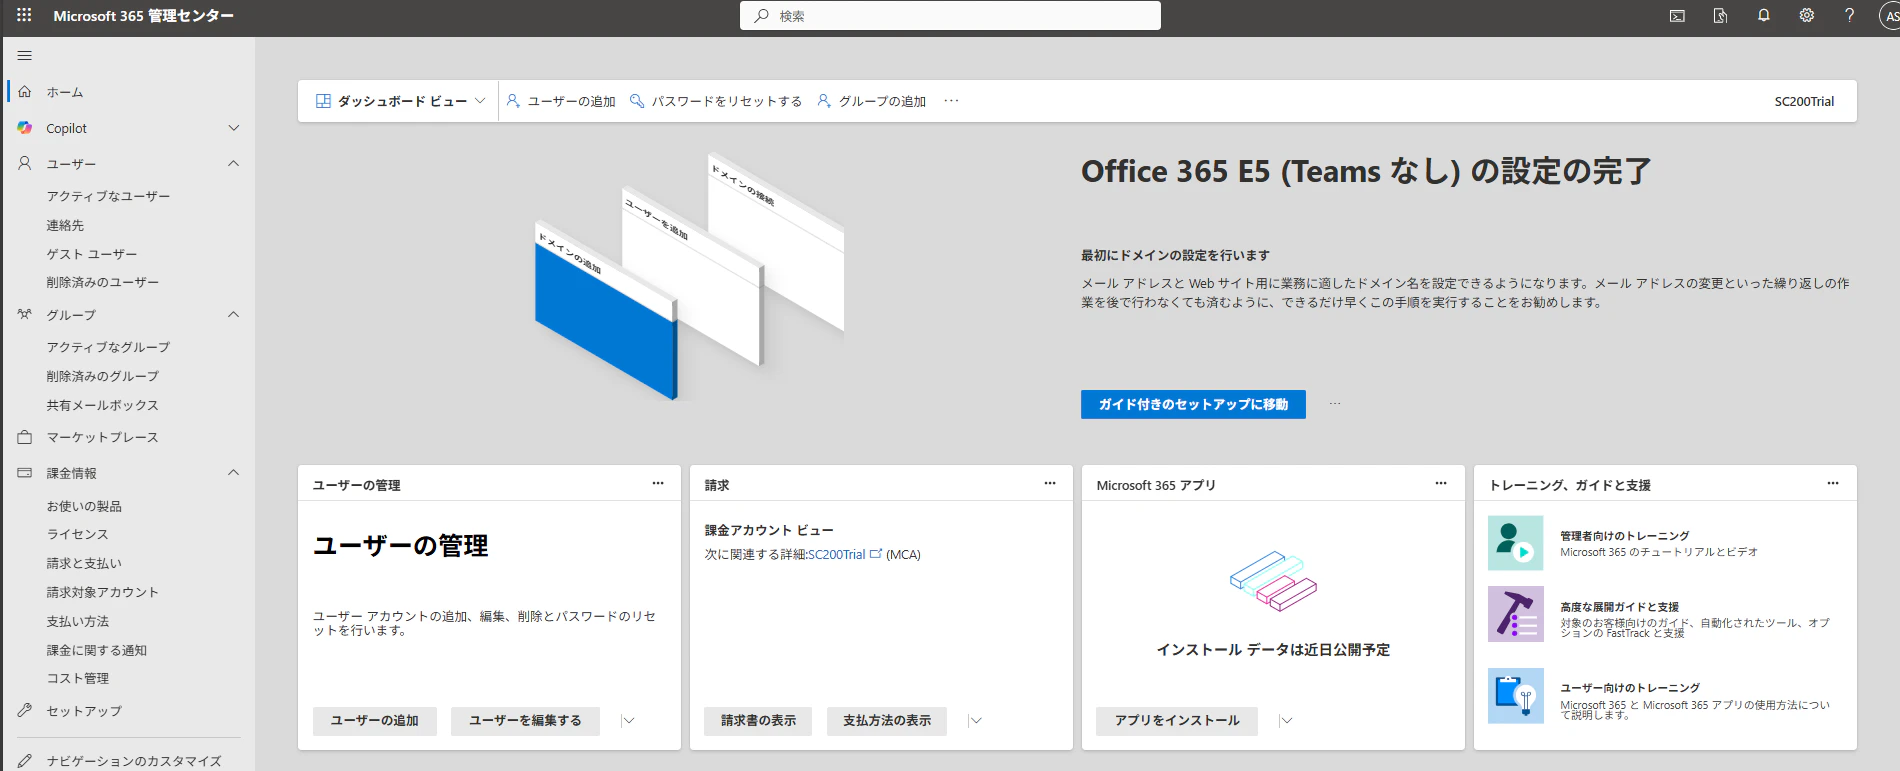
Task: Open notifications bell icon
Action: tap(1764, 15)
